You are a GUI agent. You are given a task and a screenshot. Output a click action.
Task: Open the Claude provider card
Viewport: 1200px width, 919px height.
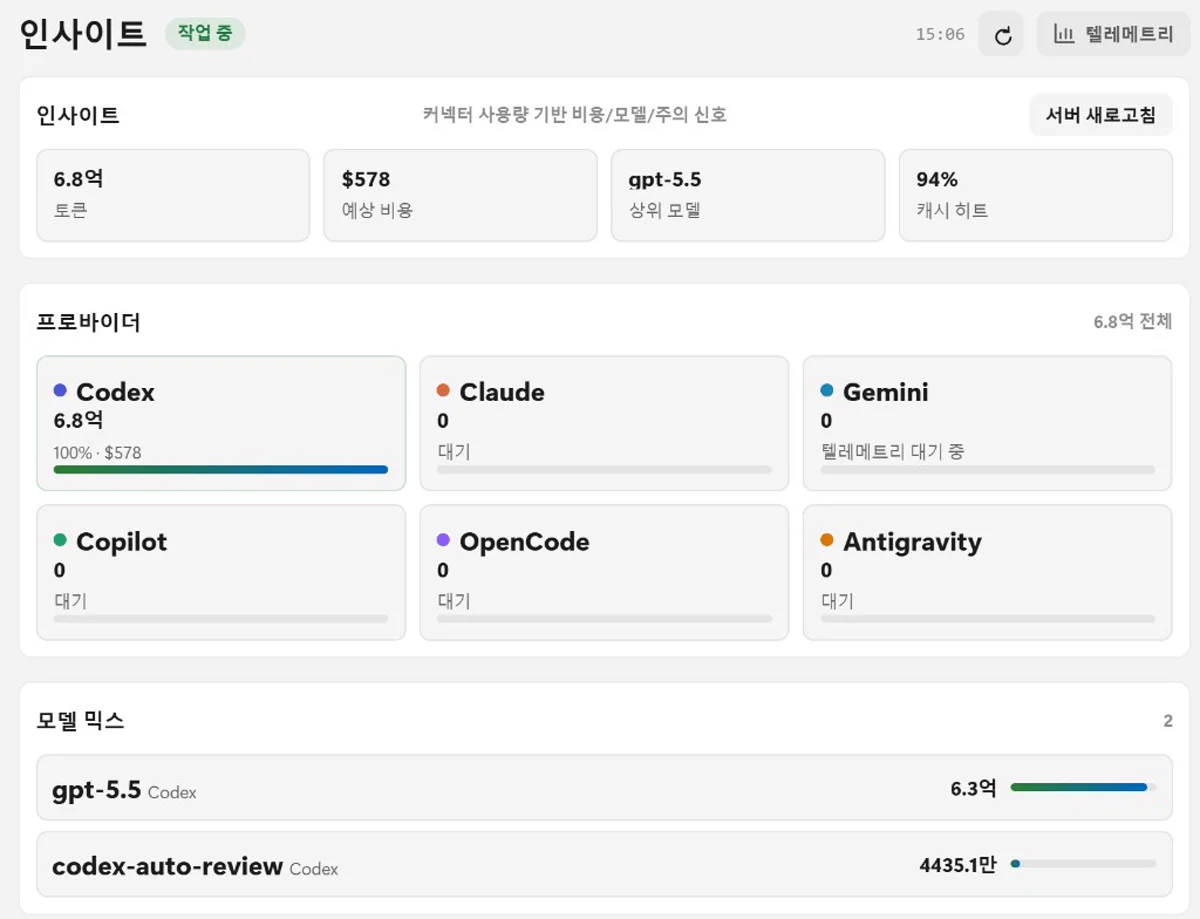(605, 424)
